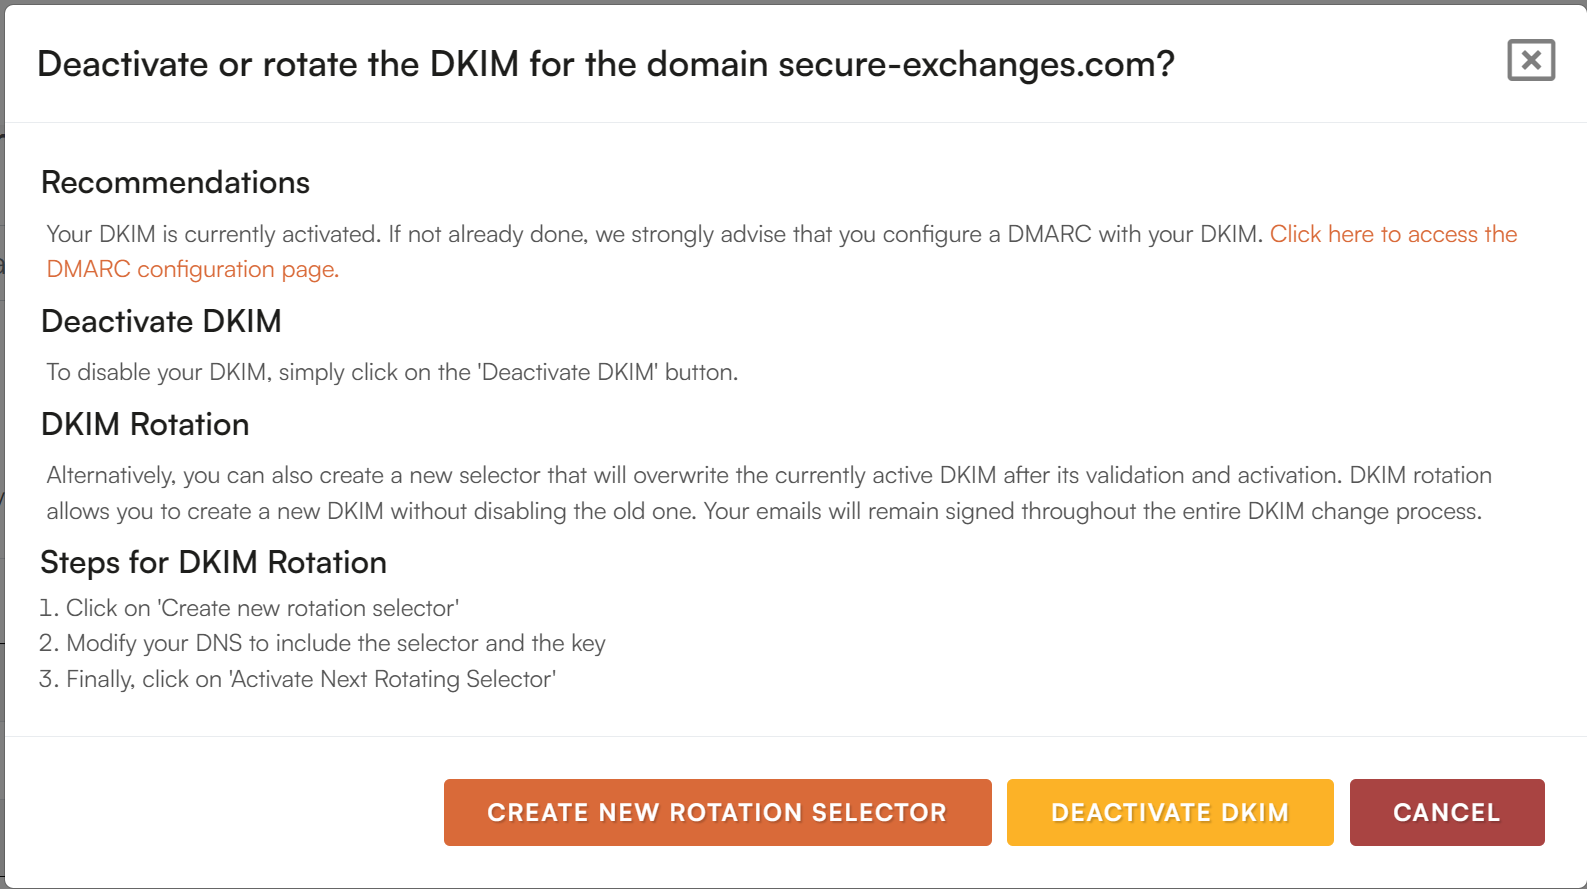Select the Steps for DKIM Rotation heading

(x=213, y=562)
